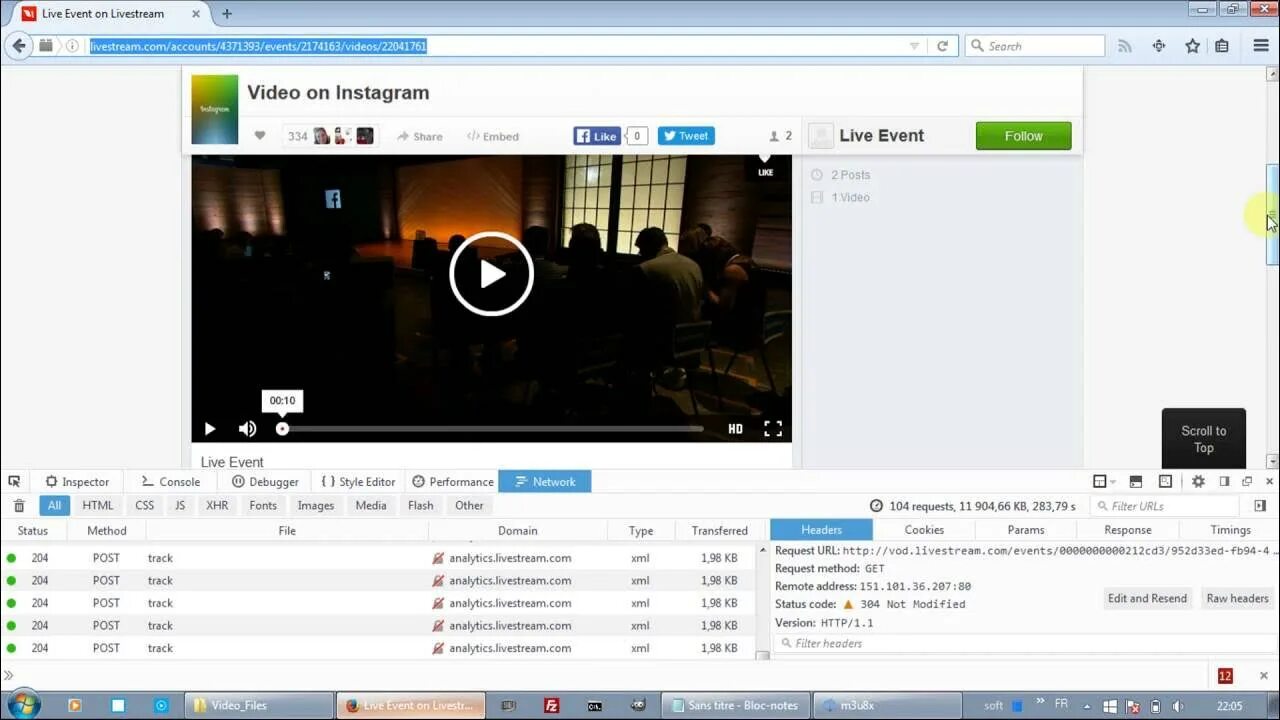Viewport: 1280px width, 720px height.
Task: Select the Network tab in devtools
Action: (x=545, y=482)
